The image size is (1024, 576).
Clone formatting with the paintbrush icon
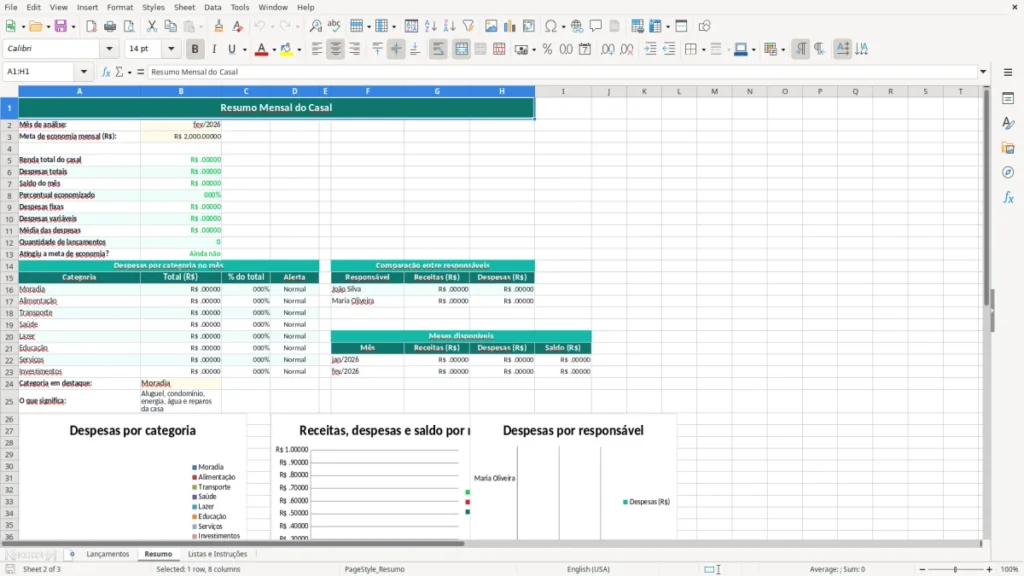click(x=219, y=26)
